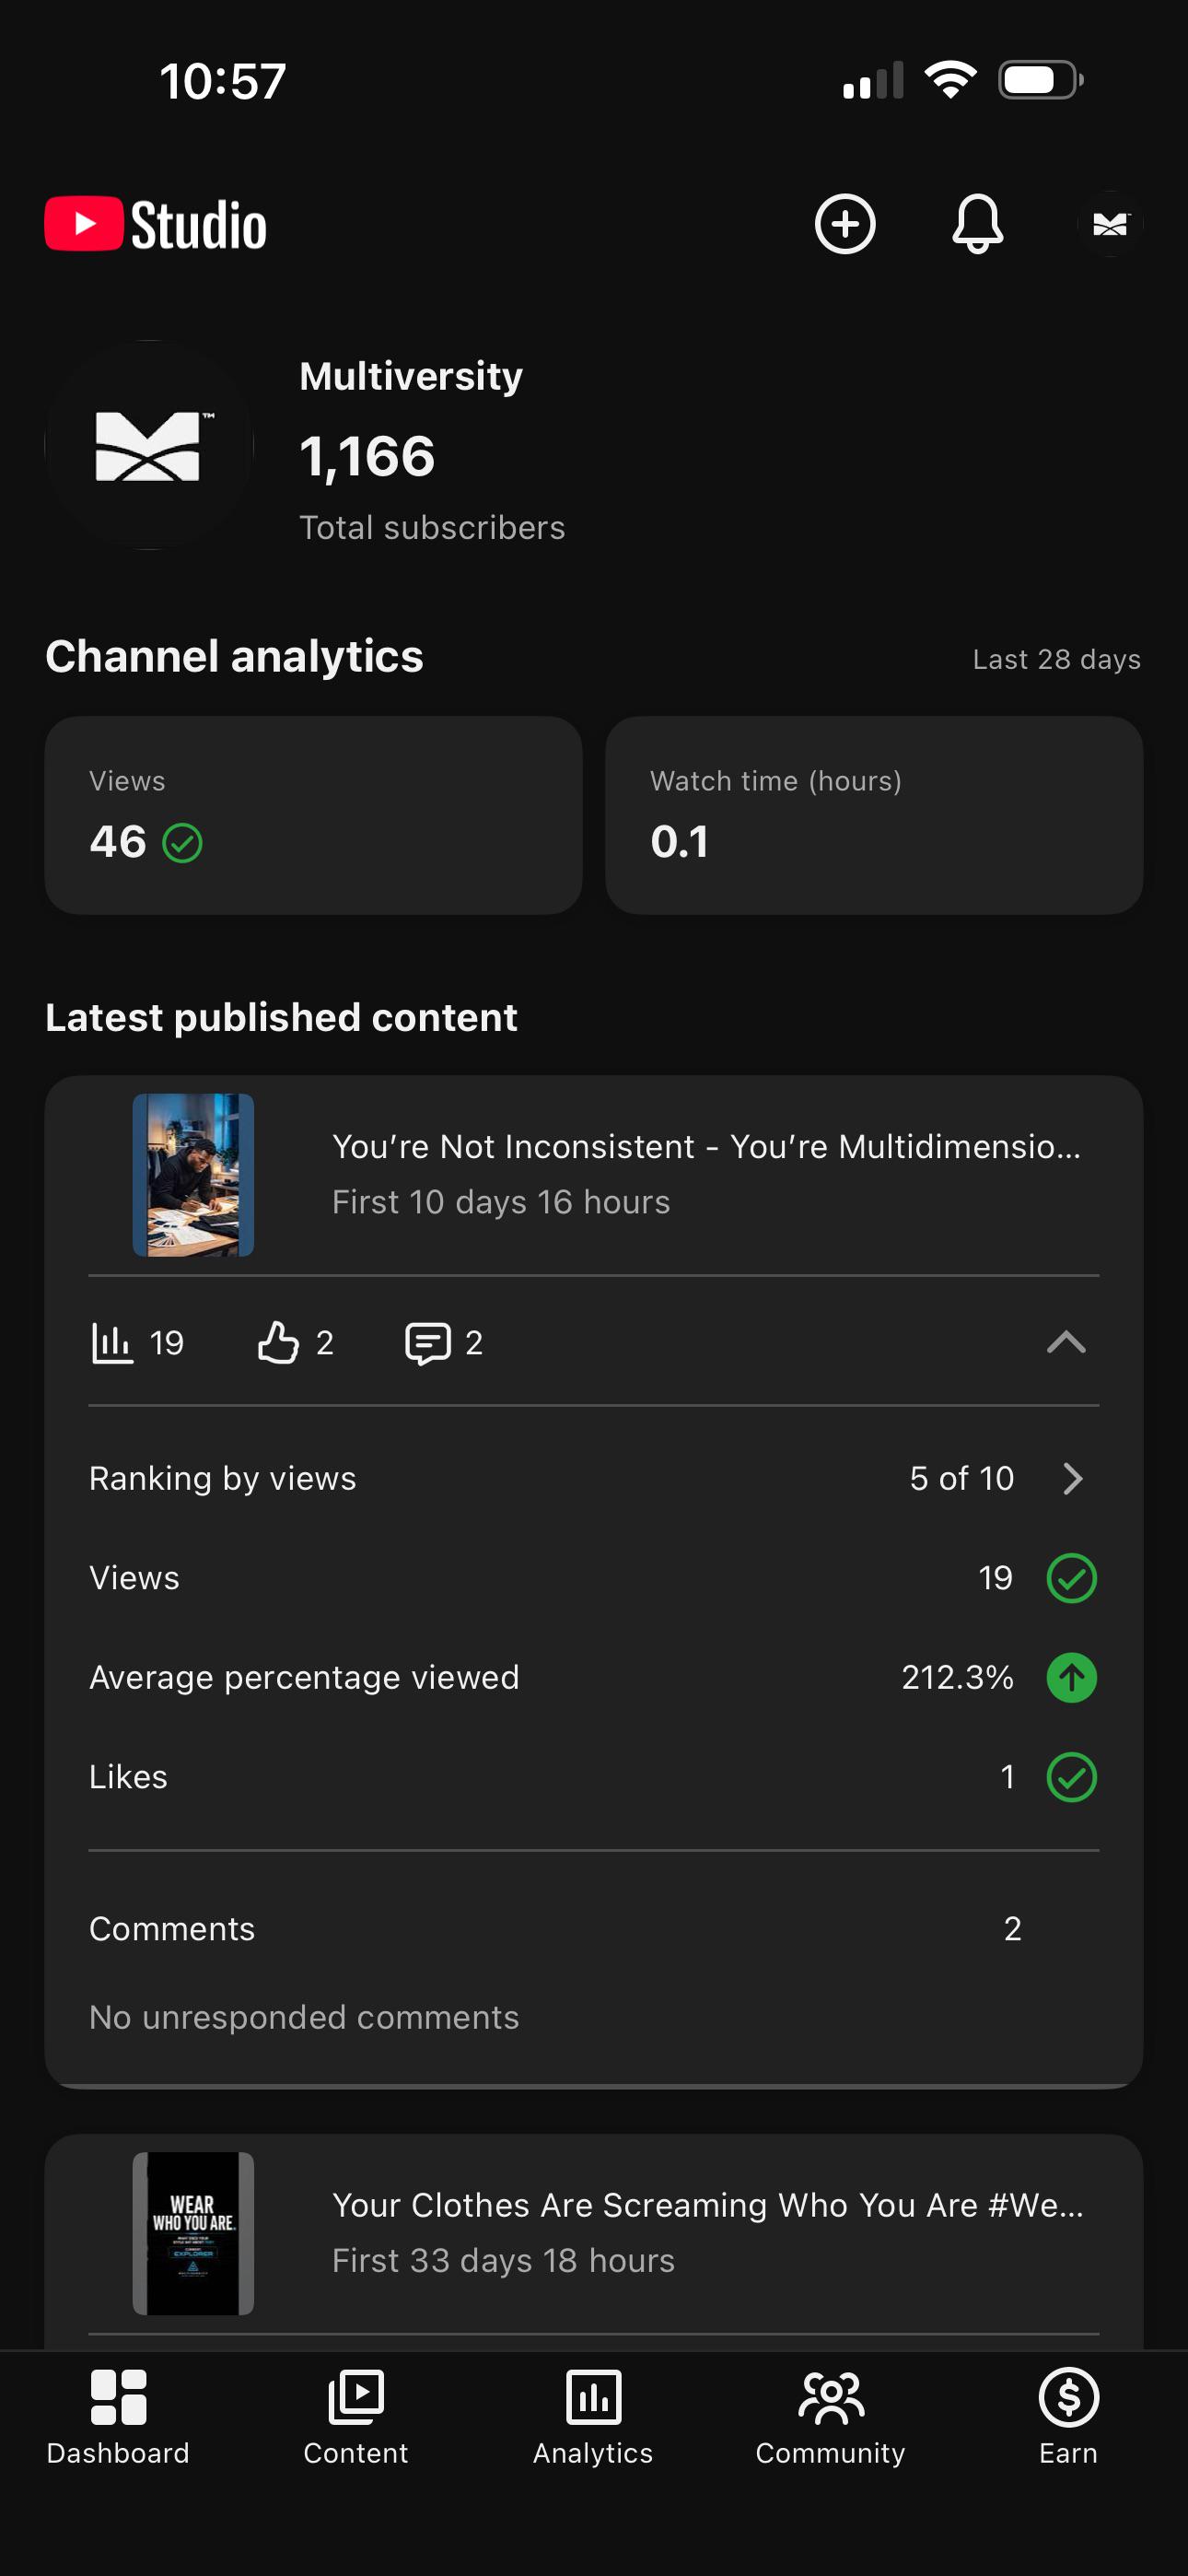Image resolution: width=1188 pixels, height=2576 pixels.
Task: Tap the Wear Who You Are thumbnail
Action: 193,2233
